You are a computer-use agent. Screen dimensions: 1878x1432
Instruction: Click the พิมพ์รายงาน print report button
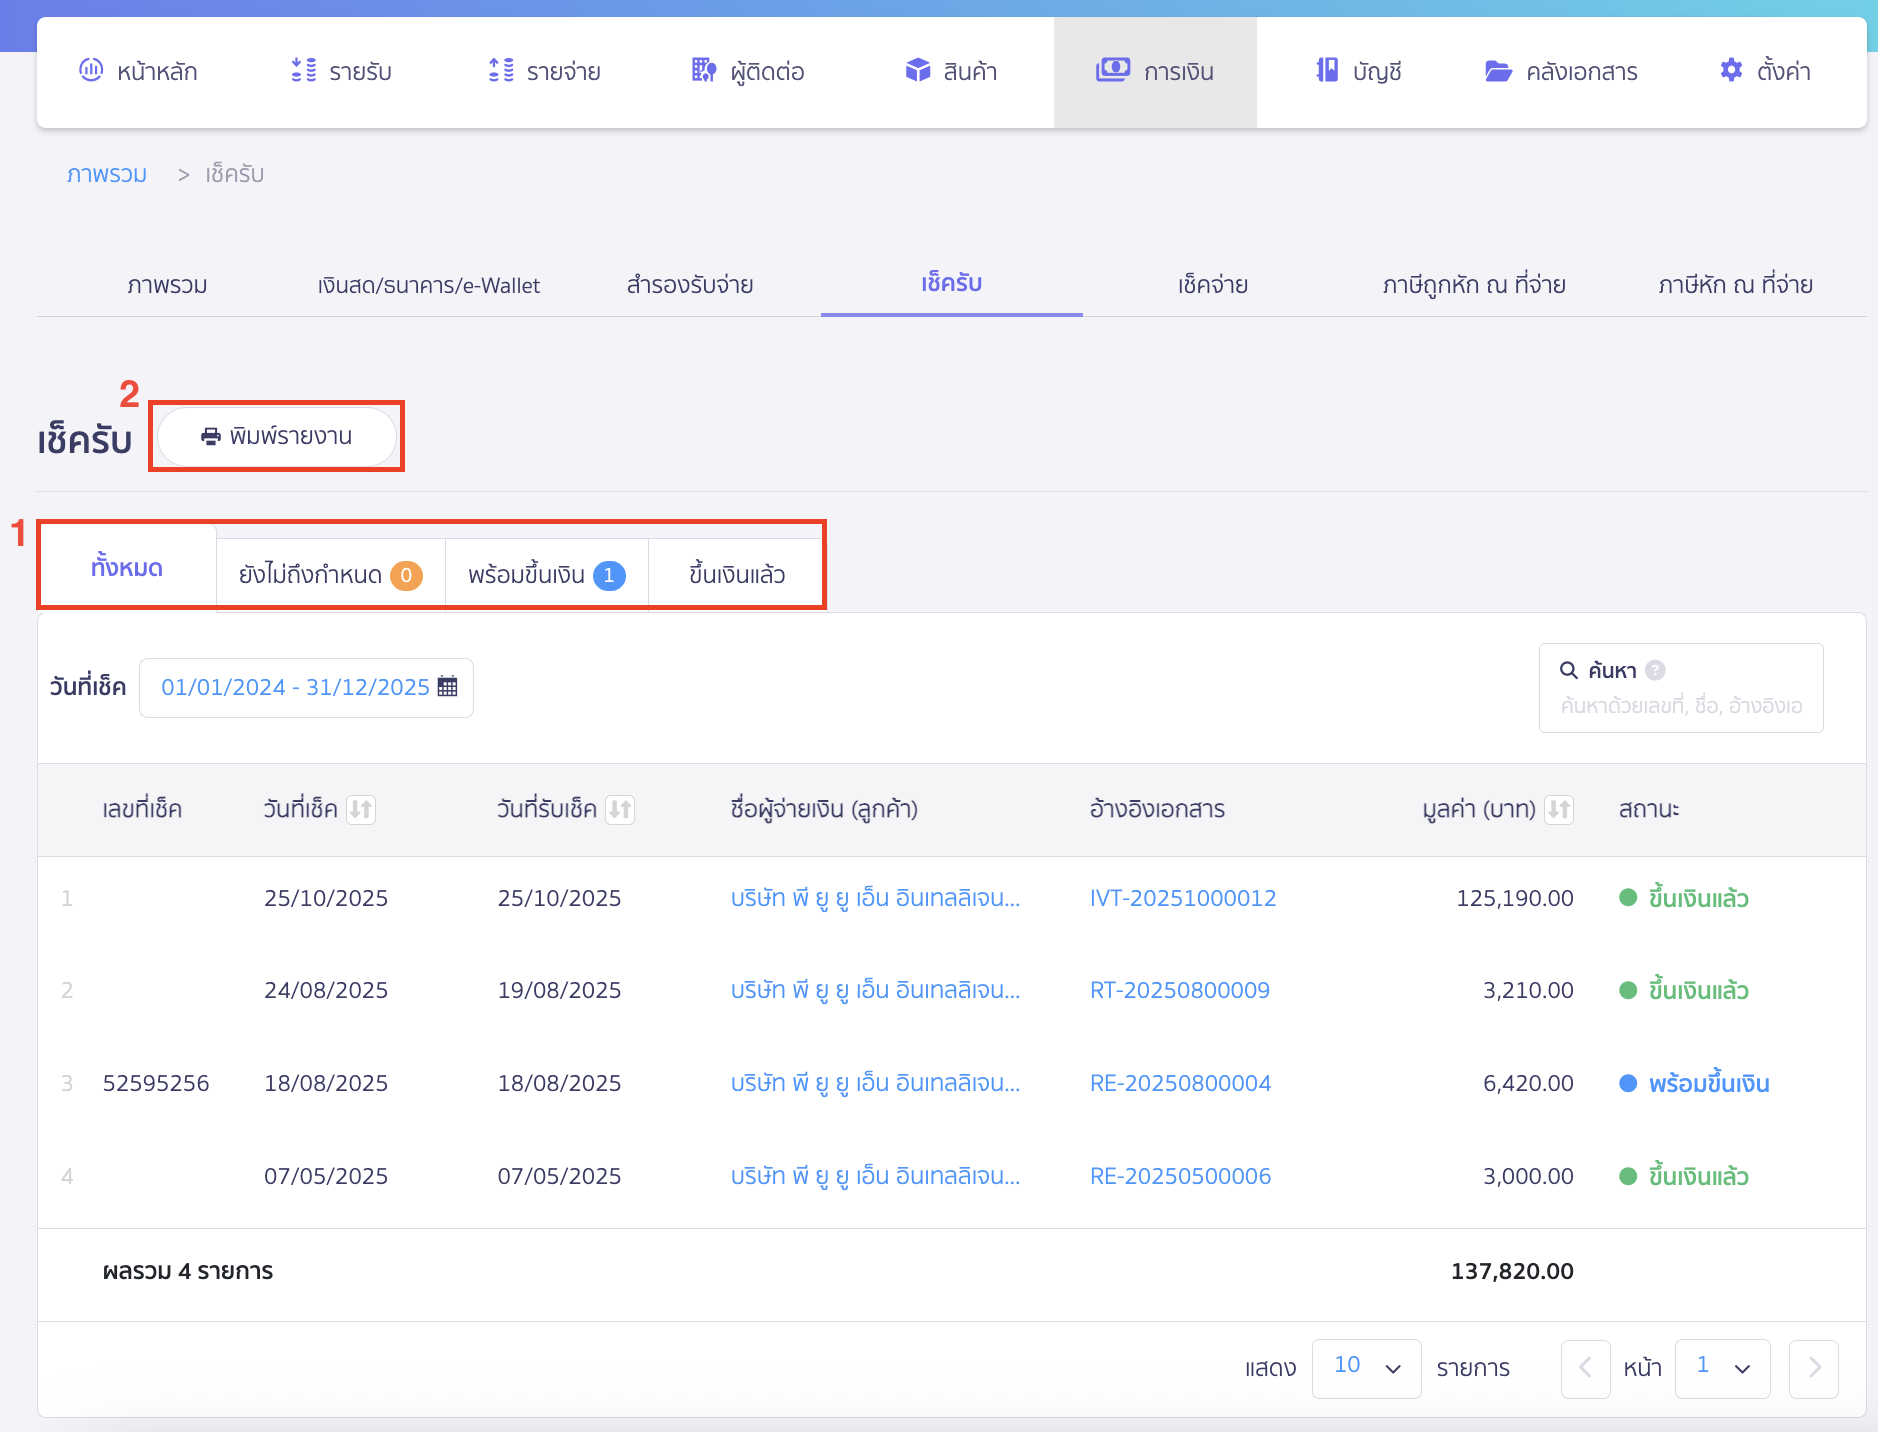click(277, 436)
